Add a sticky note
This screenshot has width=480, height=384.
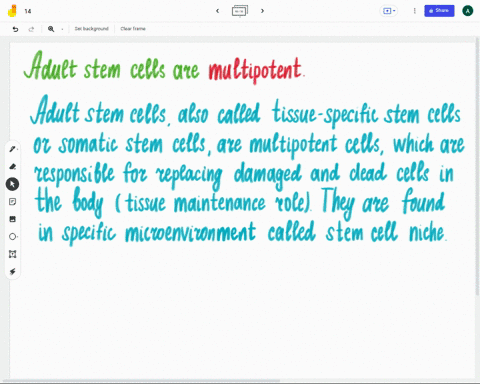pos(13,202)
